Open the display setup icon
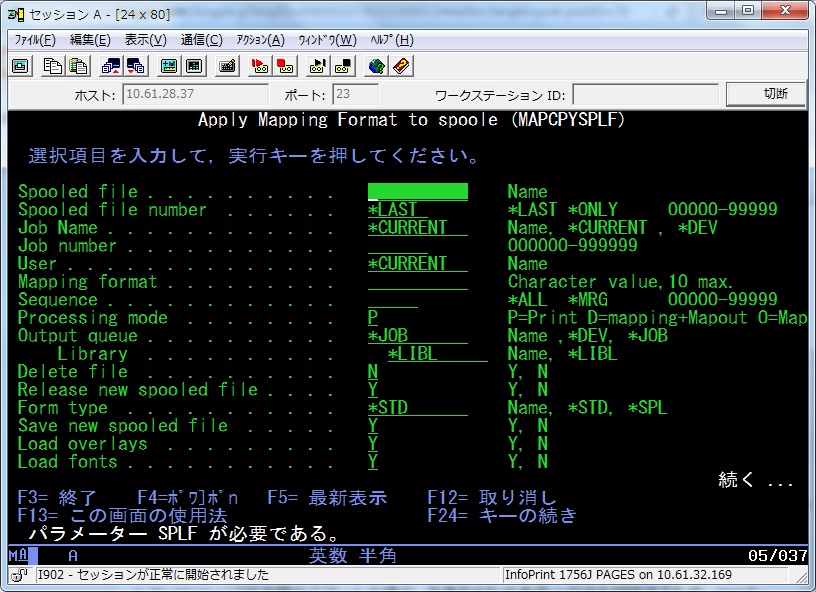This screenshot has width=816, height=592. coord(169,66)
